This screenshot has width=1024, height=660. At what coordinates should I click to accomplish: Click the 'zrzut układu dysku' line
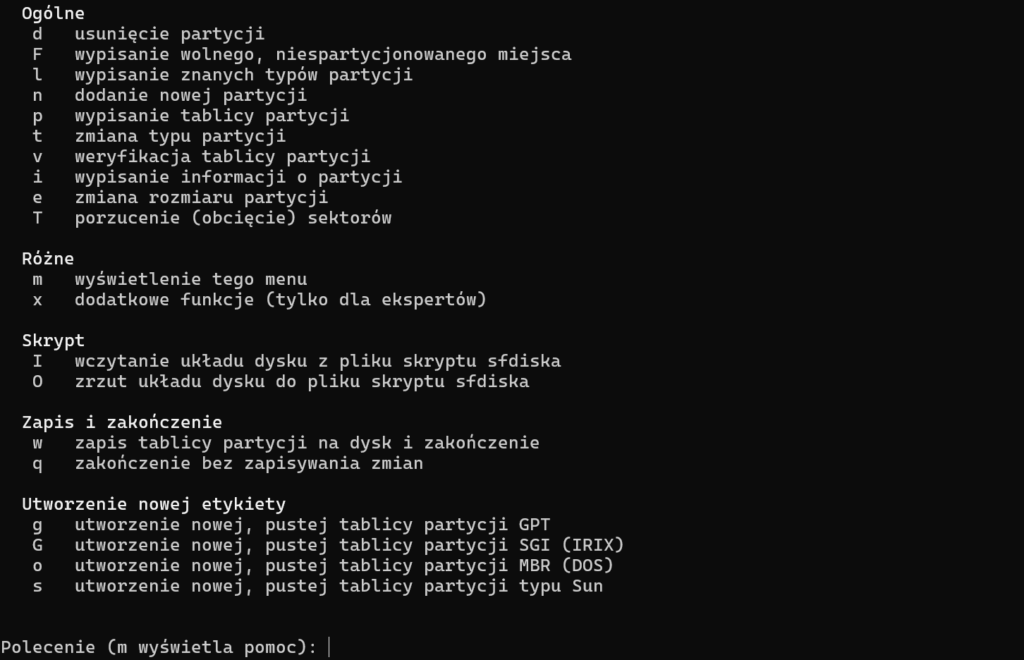tap(301, 381)
